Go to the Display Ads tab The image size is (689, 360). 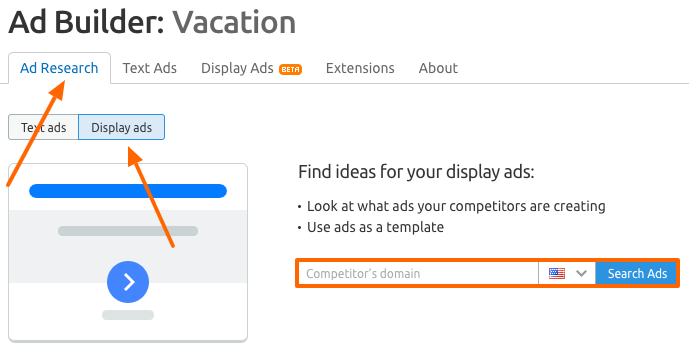(237, 68)
